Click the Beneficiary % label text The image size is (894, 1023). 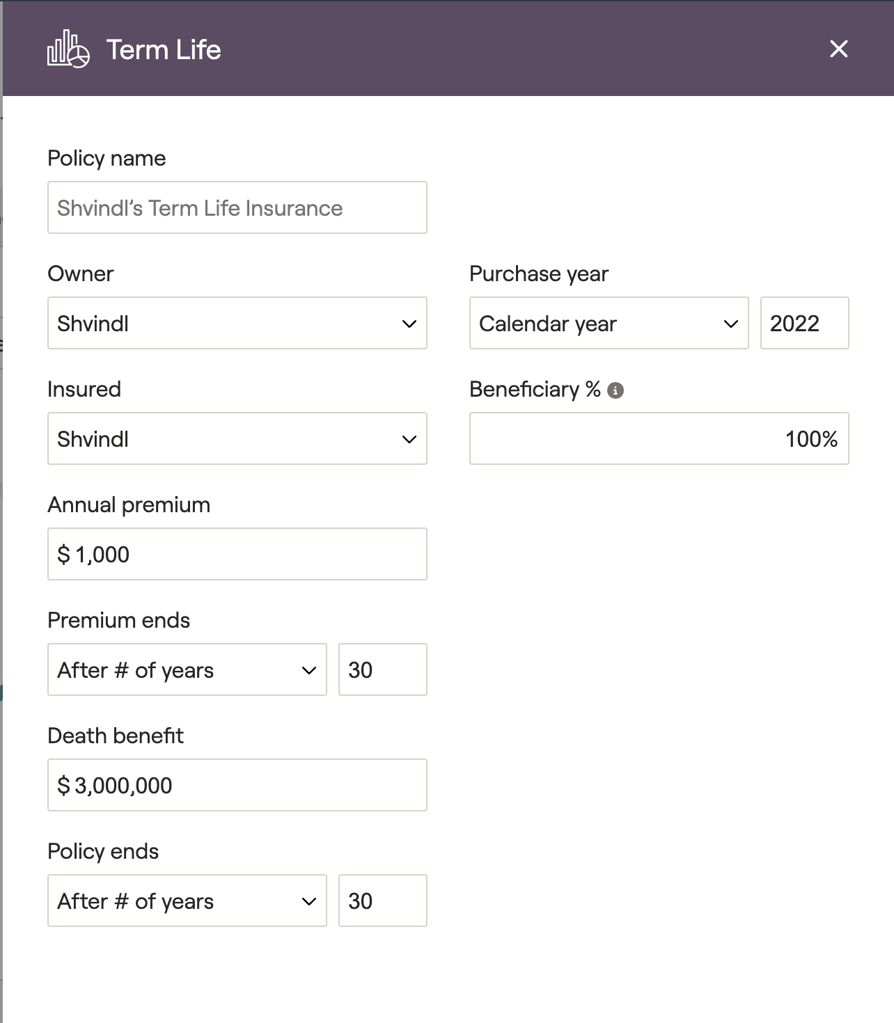coord(535,390)
